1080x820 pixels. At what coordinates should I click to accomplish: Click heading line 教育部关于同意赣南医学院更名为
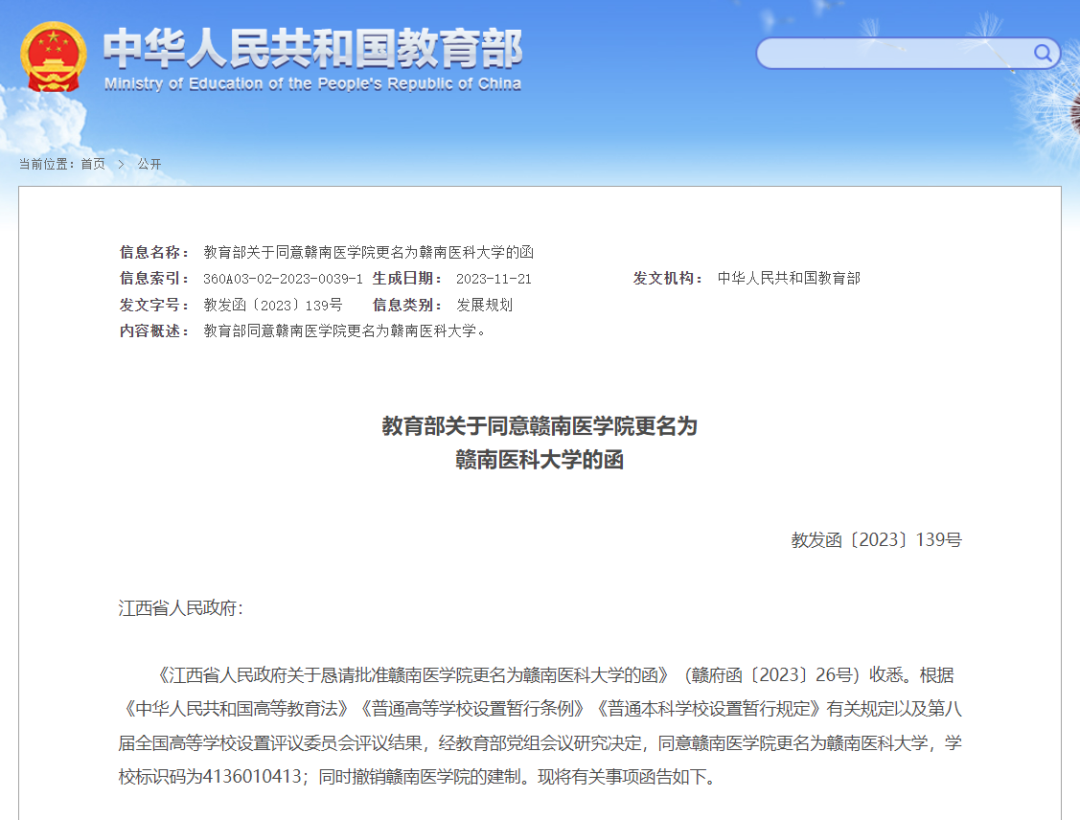click(540, 426)
